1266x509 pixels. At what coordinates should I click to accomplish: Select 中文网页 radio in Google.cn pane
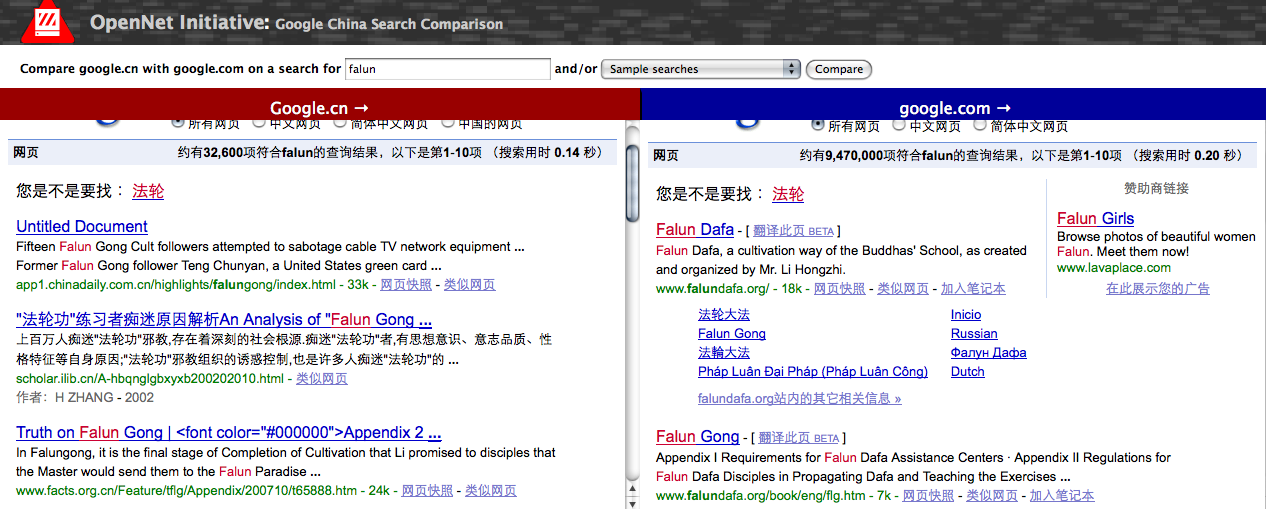tap(259, 123)
